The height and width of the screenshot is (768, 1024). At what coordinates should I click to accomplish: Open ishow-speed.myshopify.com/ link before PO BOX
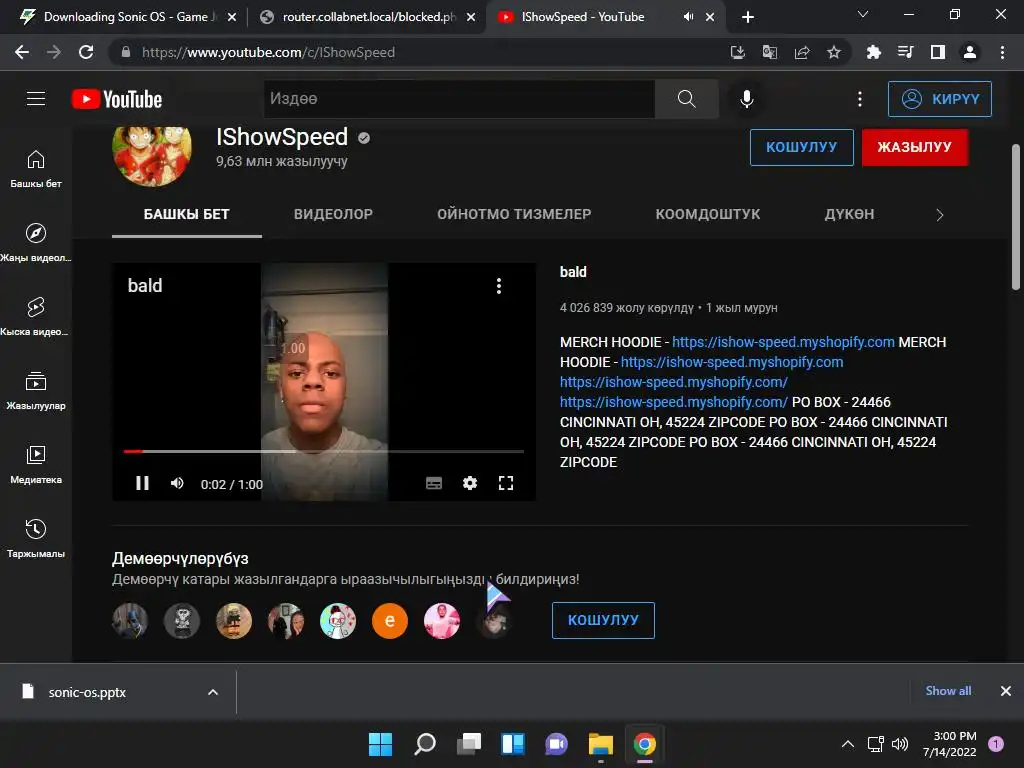pos(673,402)
